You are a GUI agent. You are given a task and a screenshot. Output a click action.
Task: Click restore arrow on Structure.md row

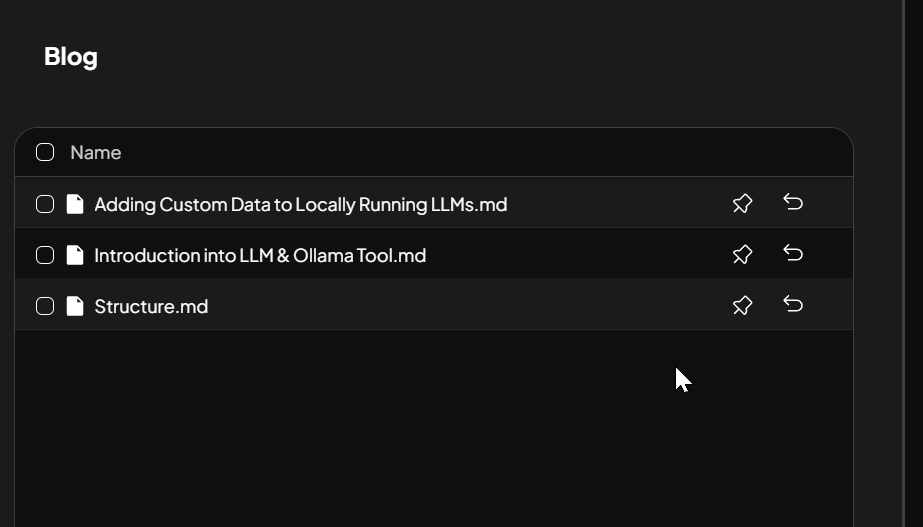[793, 305]
